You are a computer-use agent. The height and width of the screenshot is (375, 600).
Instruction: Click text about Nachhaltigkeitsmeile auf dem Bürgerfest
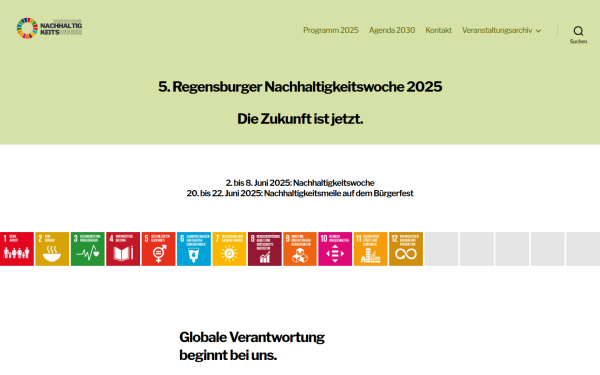[x=300, y=193]
